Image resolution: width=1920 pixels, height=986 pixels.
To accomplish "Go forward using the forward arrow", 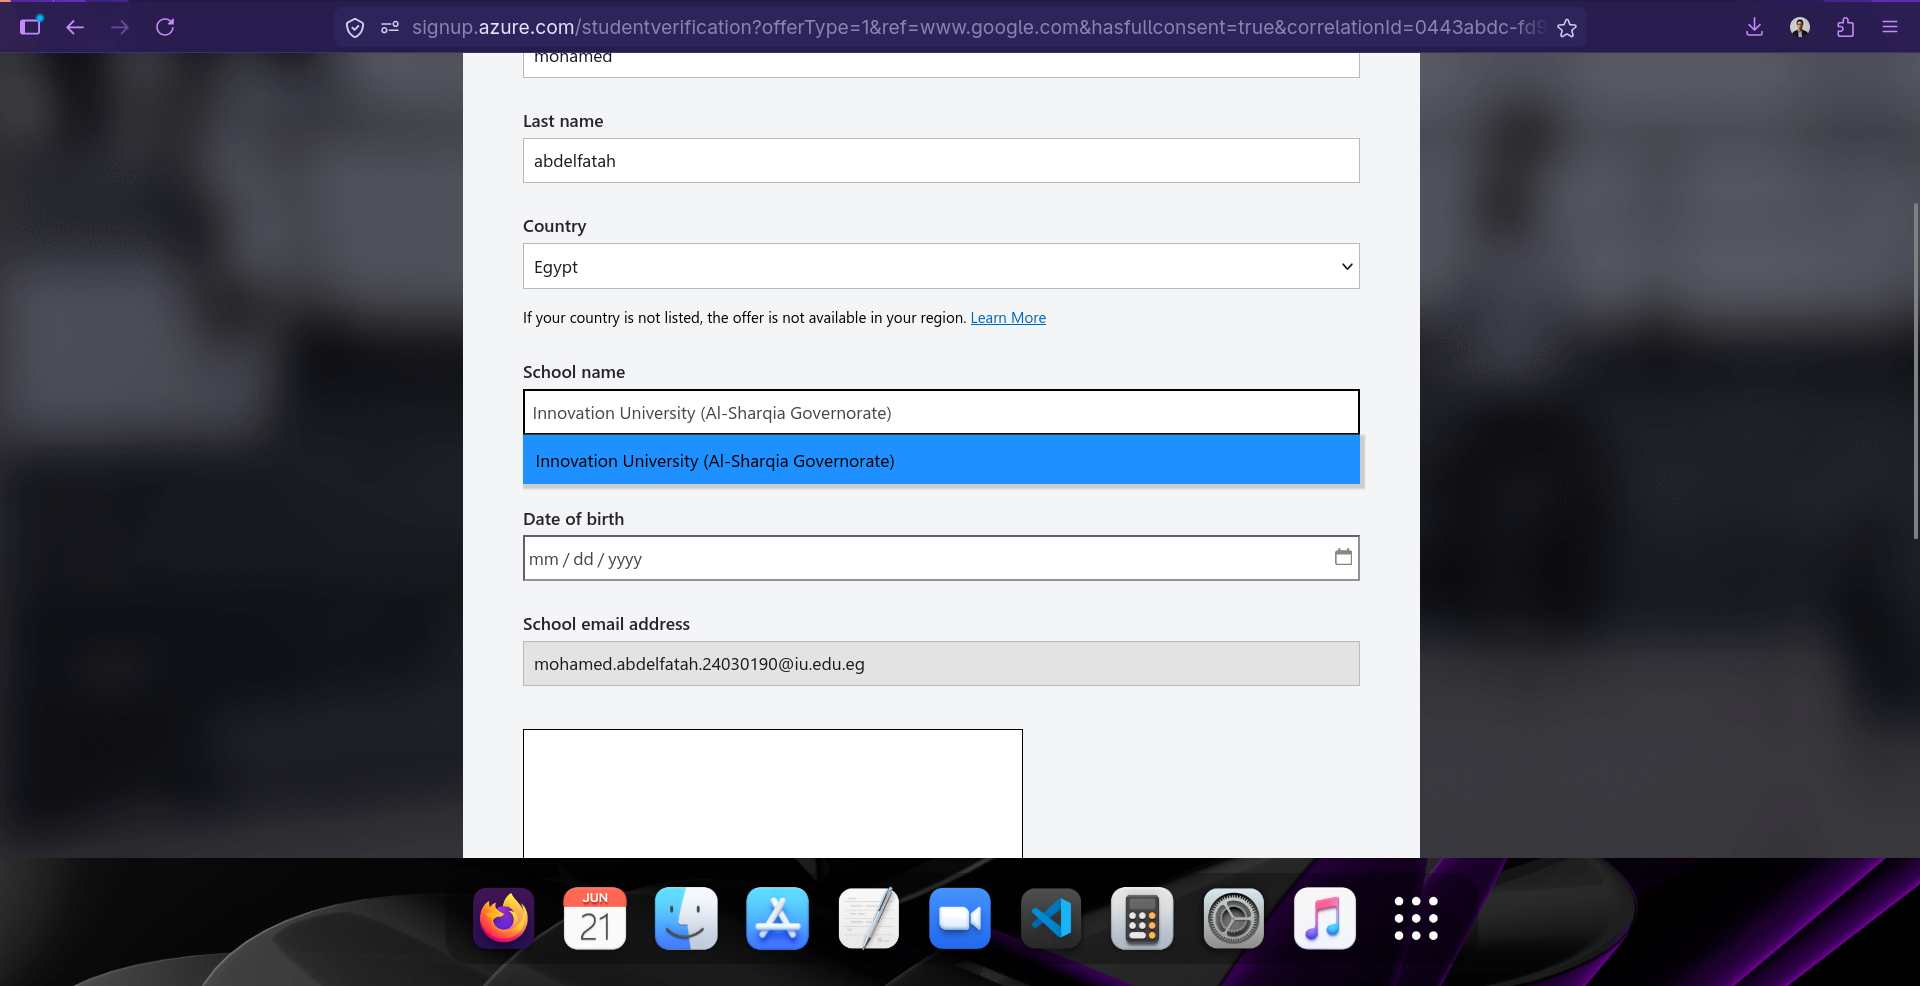I will click(x=120, y=27).
